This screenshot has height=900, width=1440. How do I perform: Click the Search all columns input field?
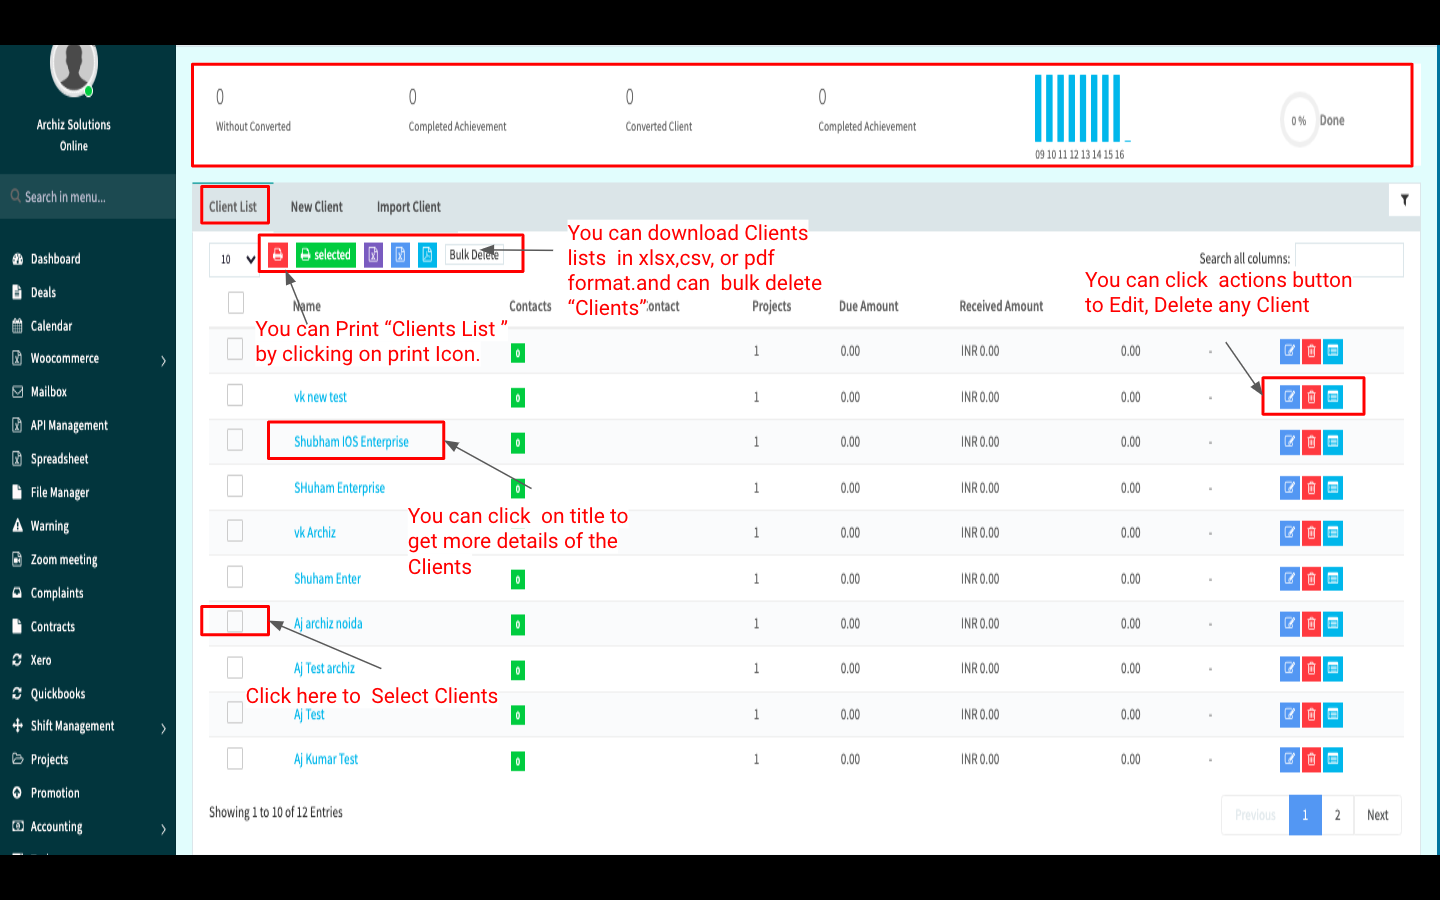coord(1348,259)
